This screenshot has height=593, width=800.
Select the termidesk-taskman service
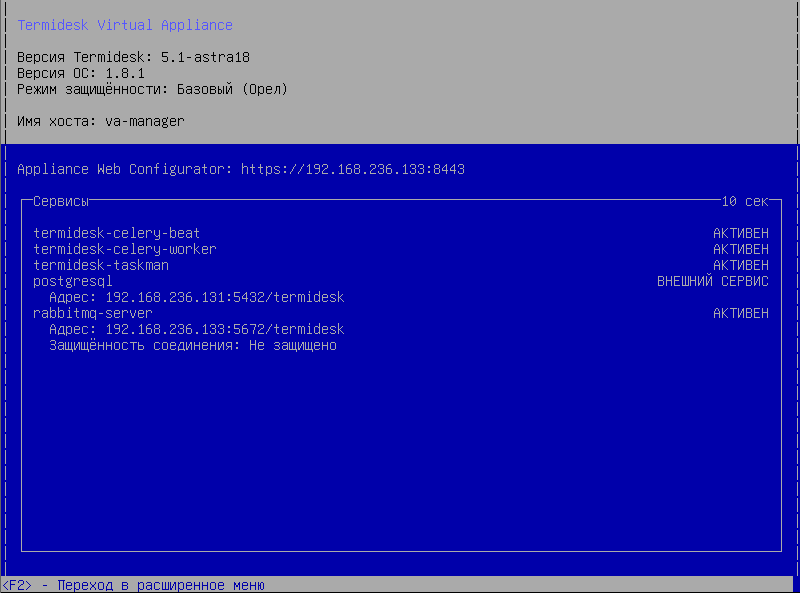coord(100,265)
